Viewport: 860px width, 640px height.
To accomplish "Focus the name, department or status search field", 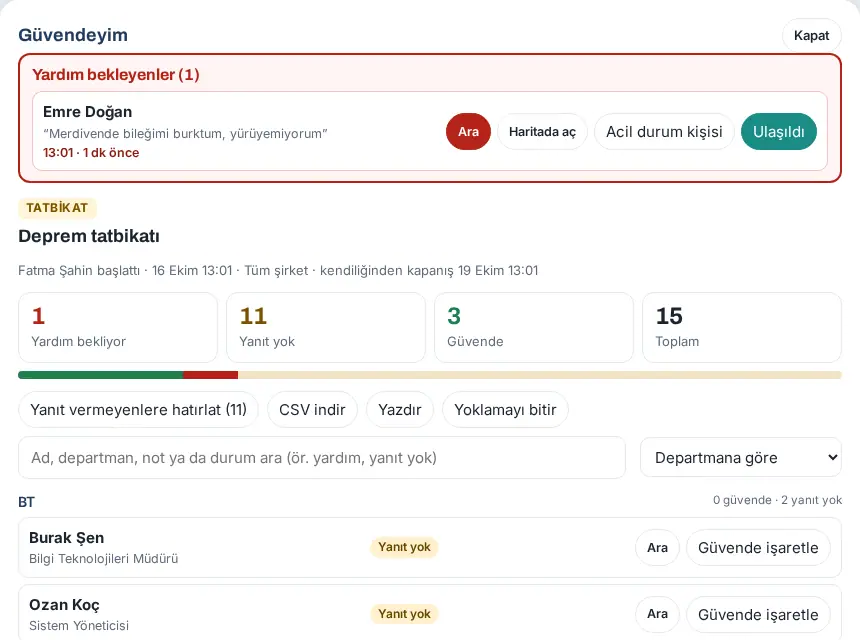I will (322, 457).
